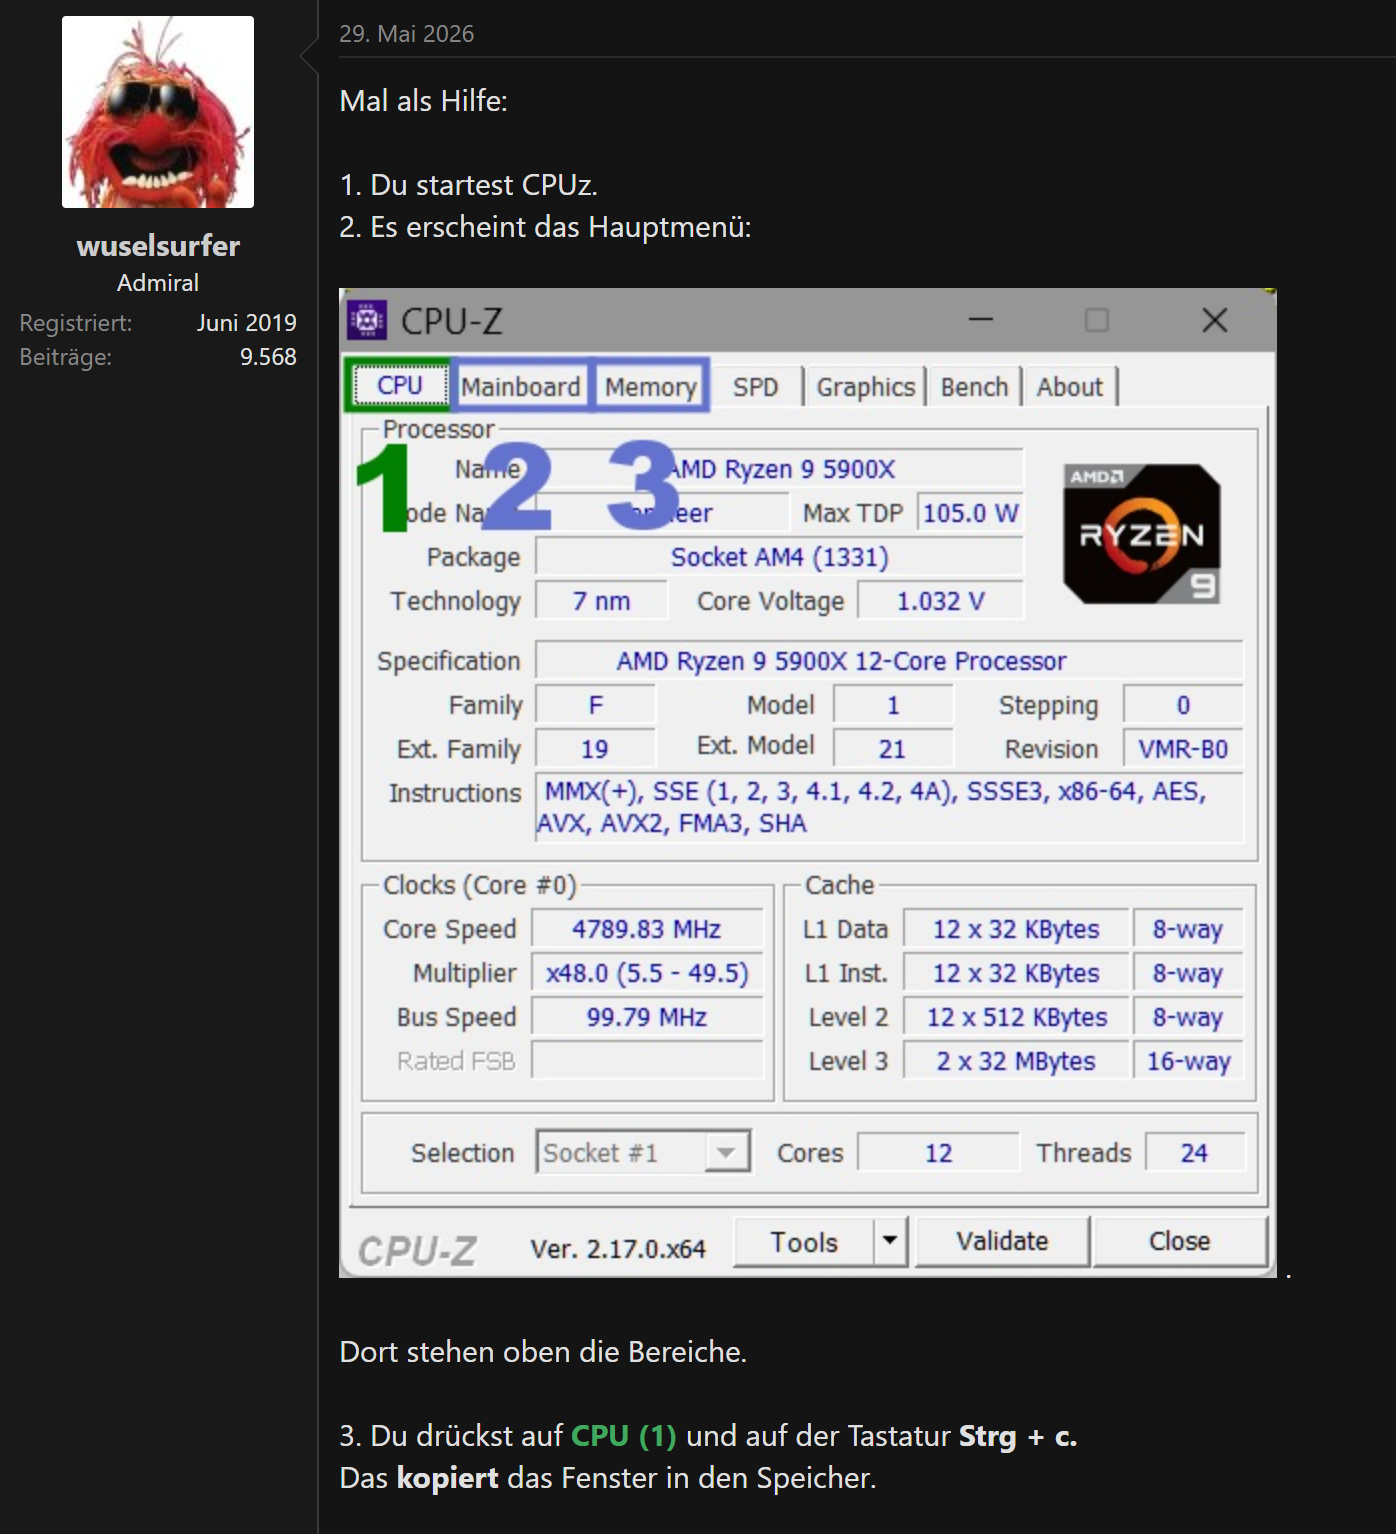Switch to the Mainboard tab
The width and height of the screenshot is (1396, 1534).
521,387
